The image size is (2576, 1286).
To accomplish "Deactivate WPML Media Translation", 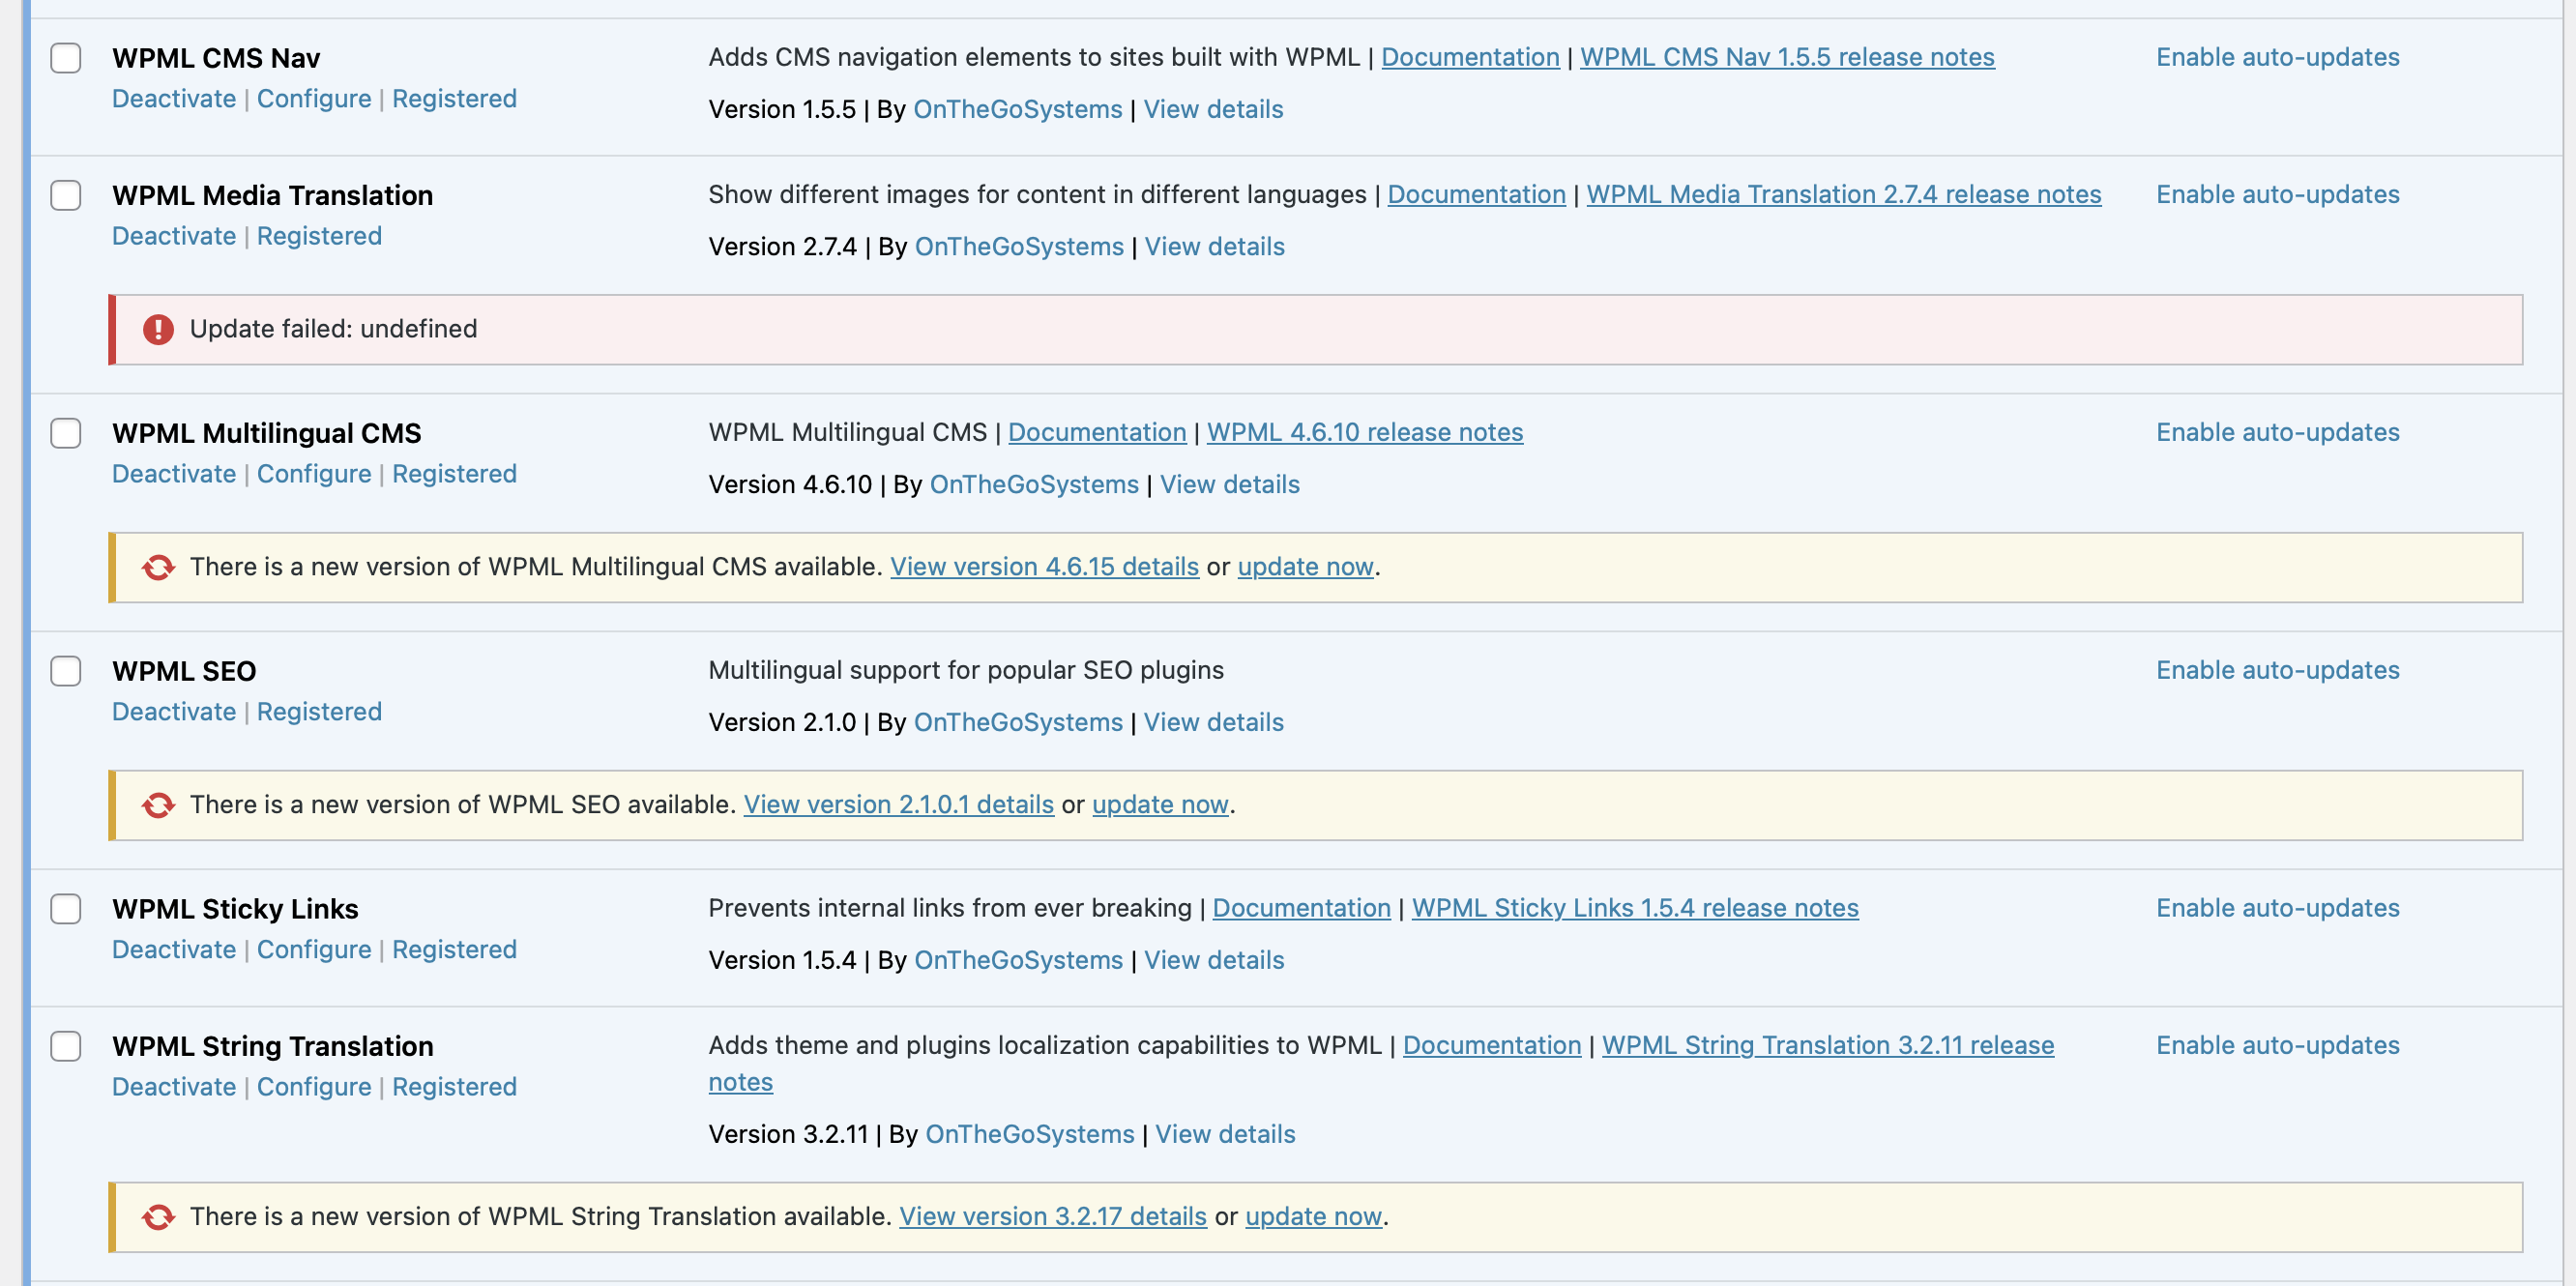I will pyautogui.click(x=174, y=236).
